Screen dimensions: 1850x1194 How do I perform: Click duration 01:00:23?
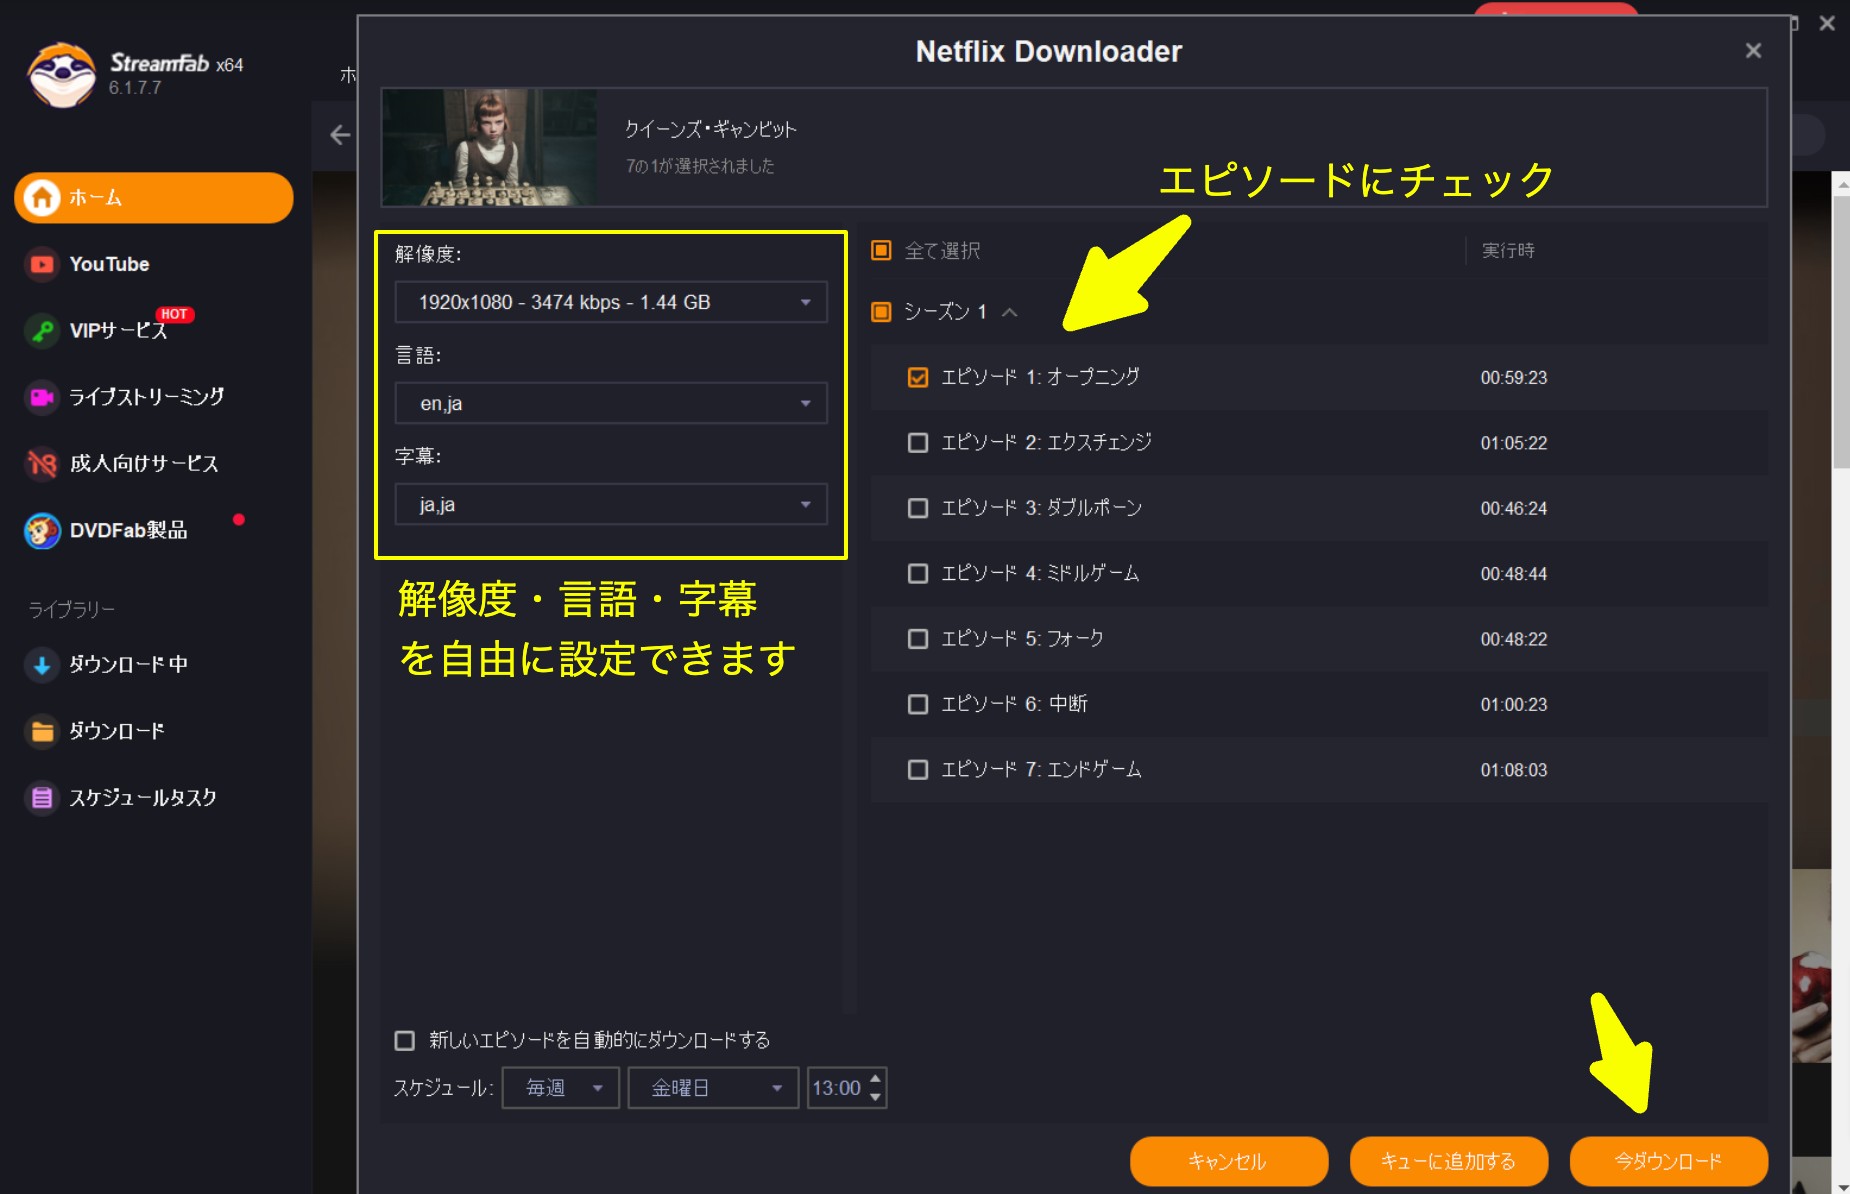(x=1513, y=705)
